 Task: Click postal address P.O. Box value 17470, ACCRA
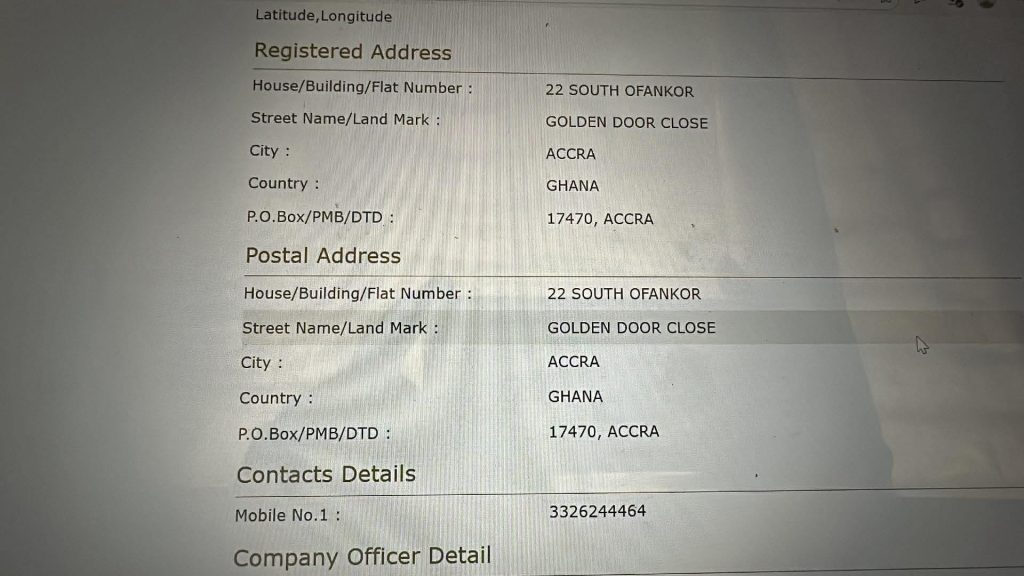click(x=604, y=432)
